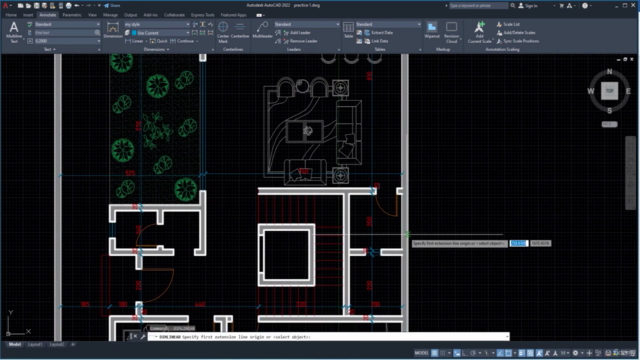Image resolution: width=640 pixels, height=360 pixels.
Task: Switch to the View ribbon tab
Action: pos(92,15)
